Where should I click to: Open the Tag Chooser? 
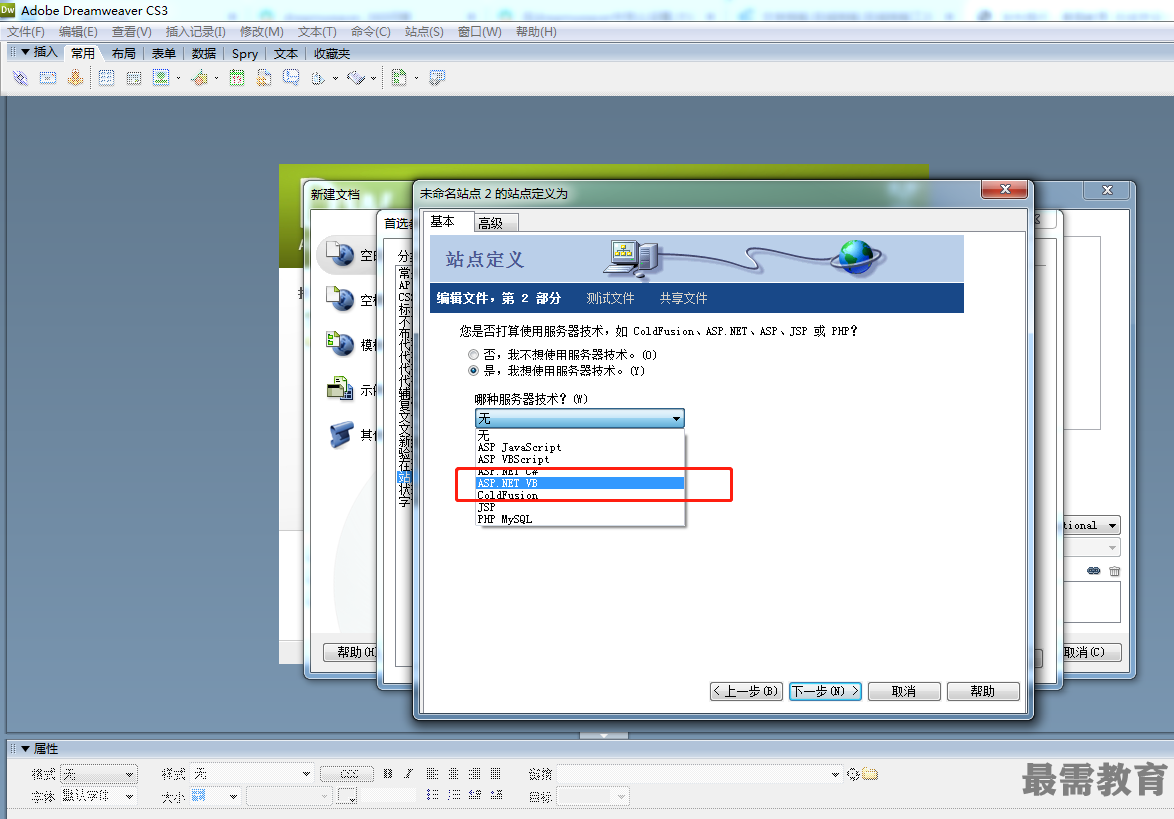[x=437, y=78]
